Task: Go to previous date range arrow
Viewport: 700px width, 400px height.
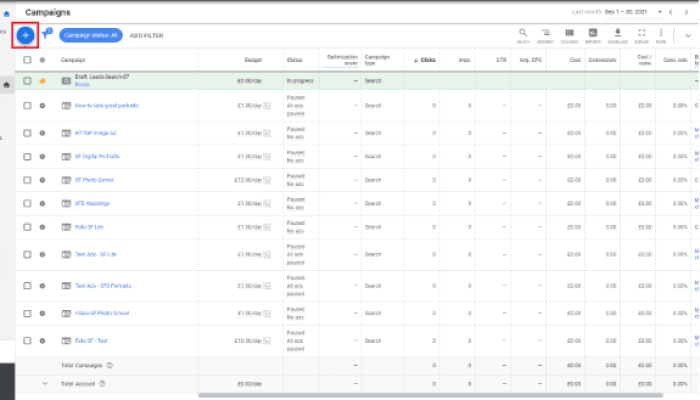Action: [671, 12]
